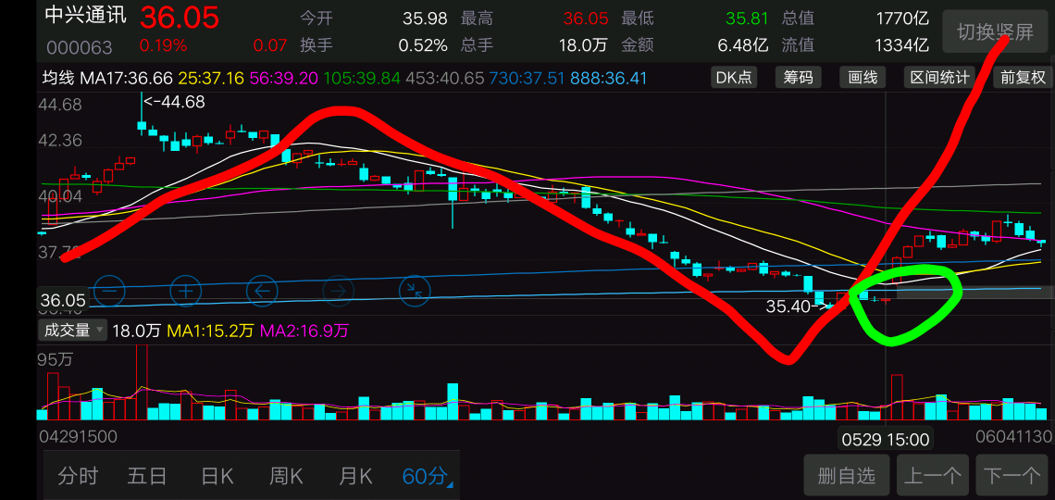Screen dimensions: 1055x500
Task: Click the 删自选 button
Action: [x=845, y=476]
